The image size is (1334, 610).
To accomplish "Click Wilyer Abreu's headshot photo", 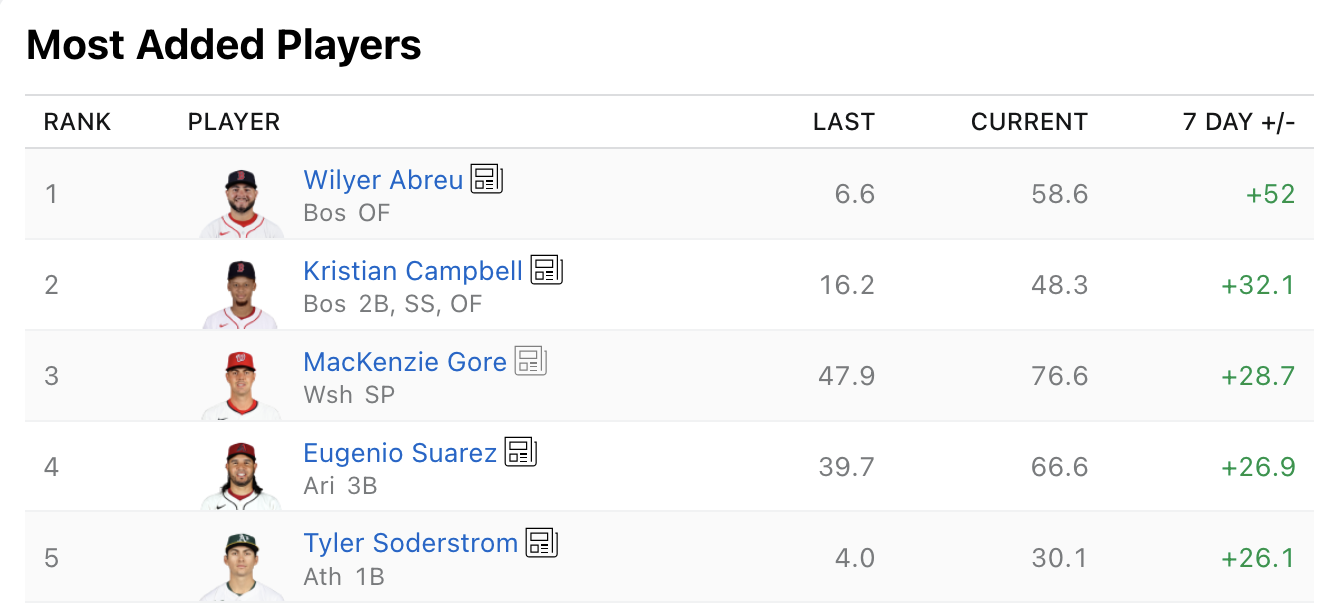I will tap(241, 203).
